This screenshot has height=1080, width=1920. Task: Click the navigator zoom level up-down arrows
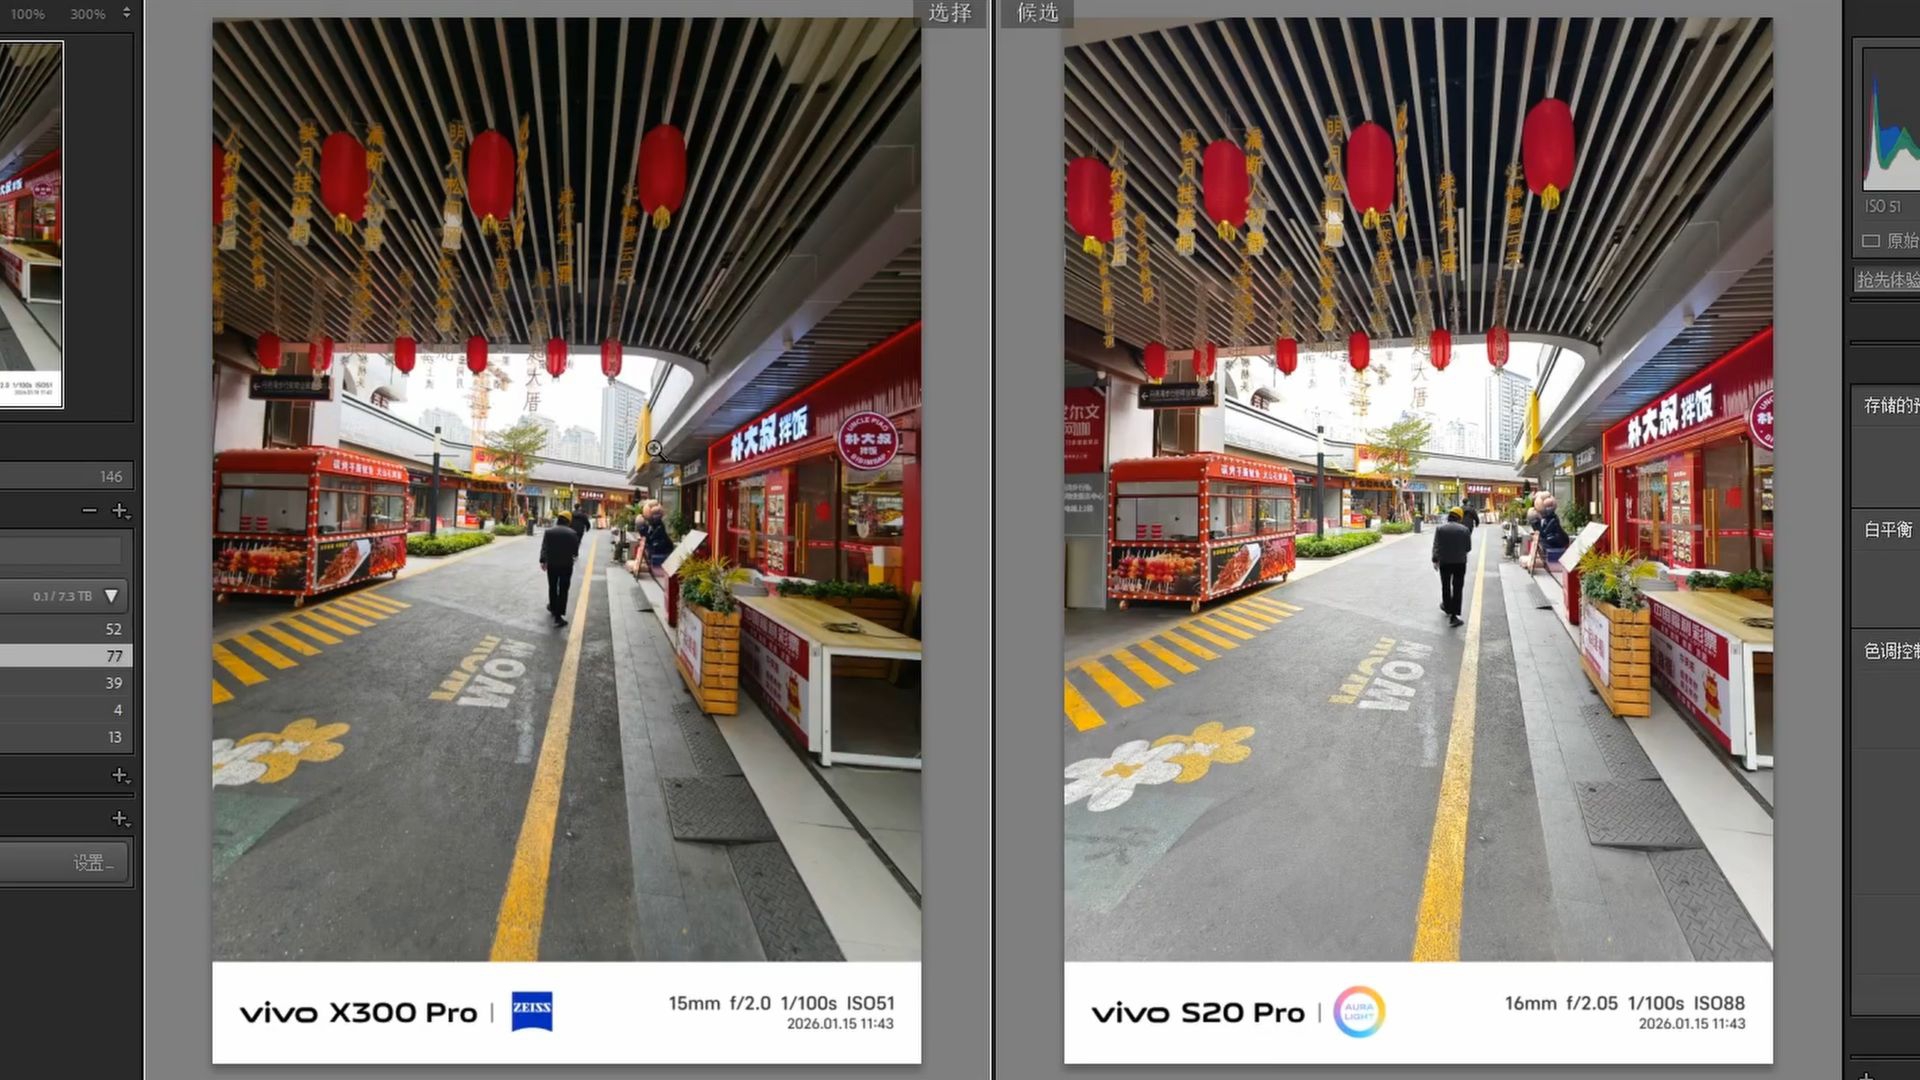click(126, 14)
